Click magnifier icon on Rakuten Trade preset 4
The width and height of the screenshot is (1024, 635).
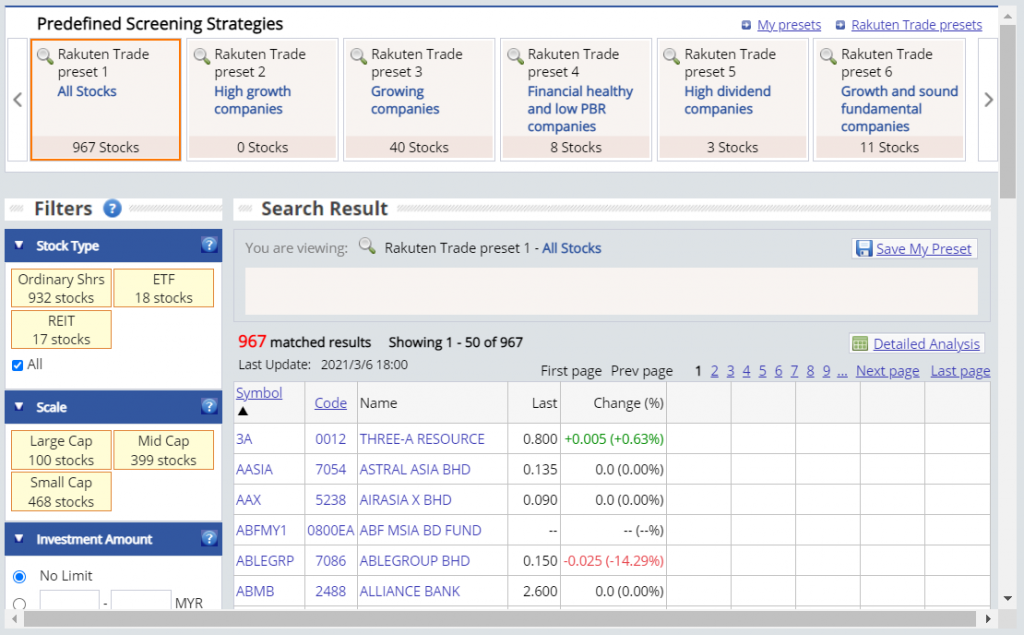(x=515, y=56)
